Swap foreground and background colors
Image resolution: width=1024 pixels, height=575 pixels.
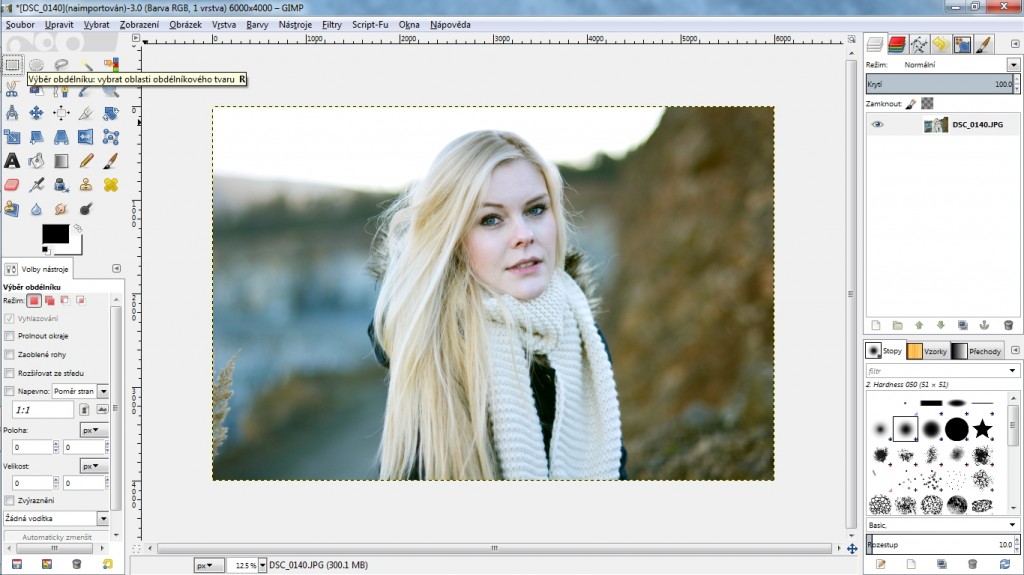click(78, 229)
